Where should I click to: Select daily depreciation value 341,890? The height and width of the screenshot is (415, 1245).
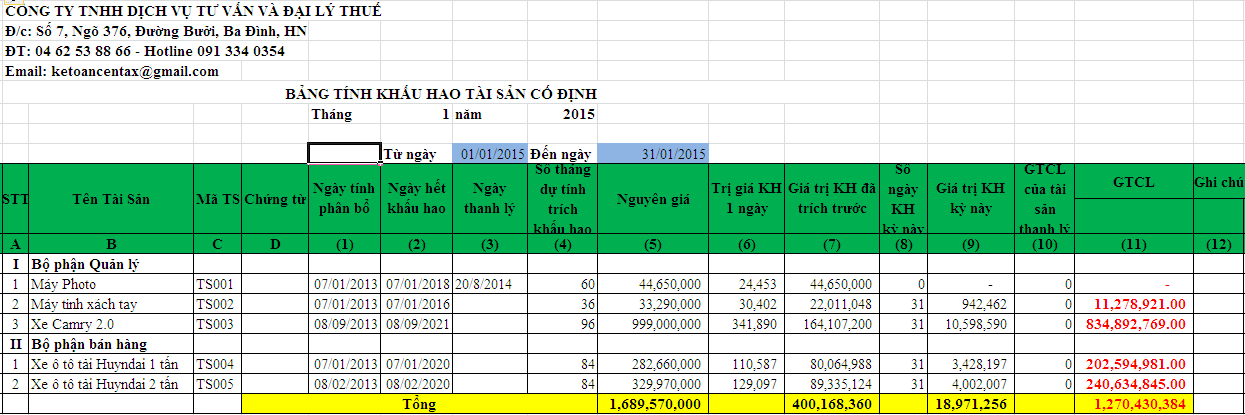[747, 324]
